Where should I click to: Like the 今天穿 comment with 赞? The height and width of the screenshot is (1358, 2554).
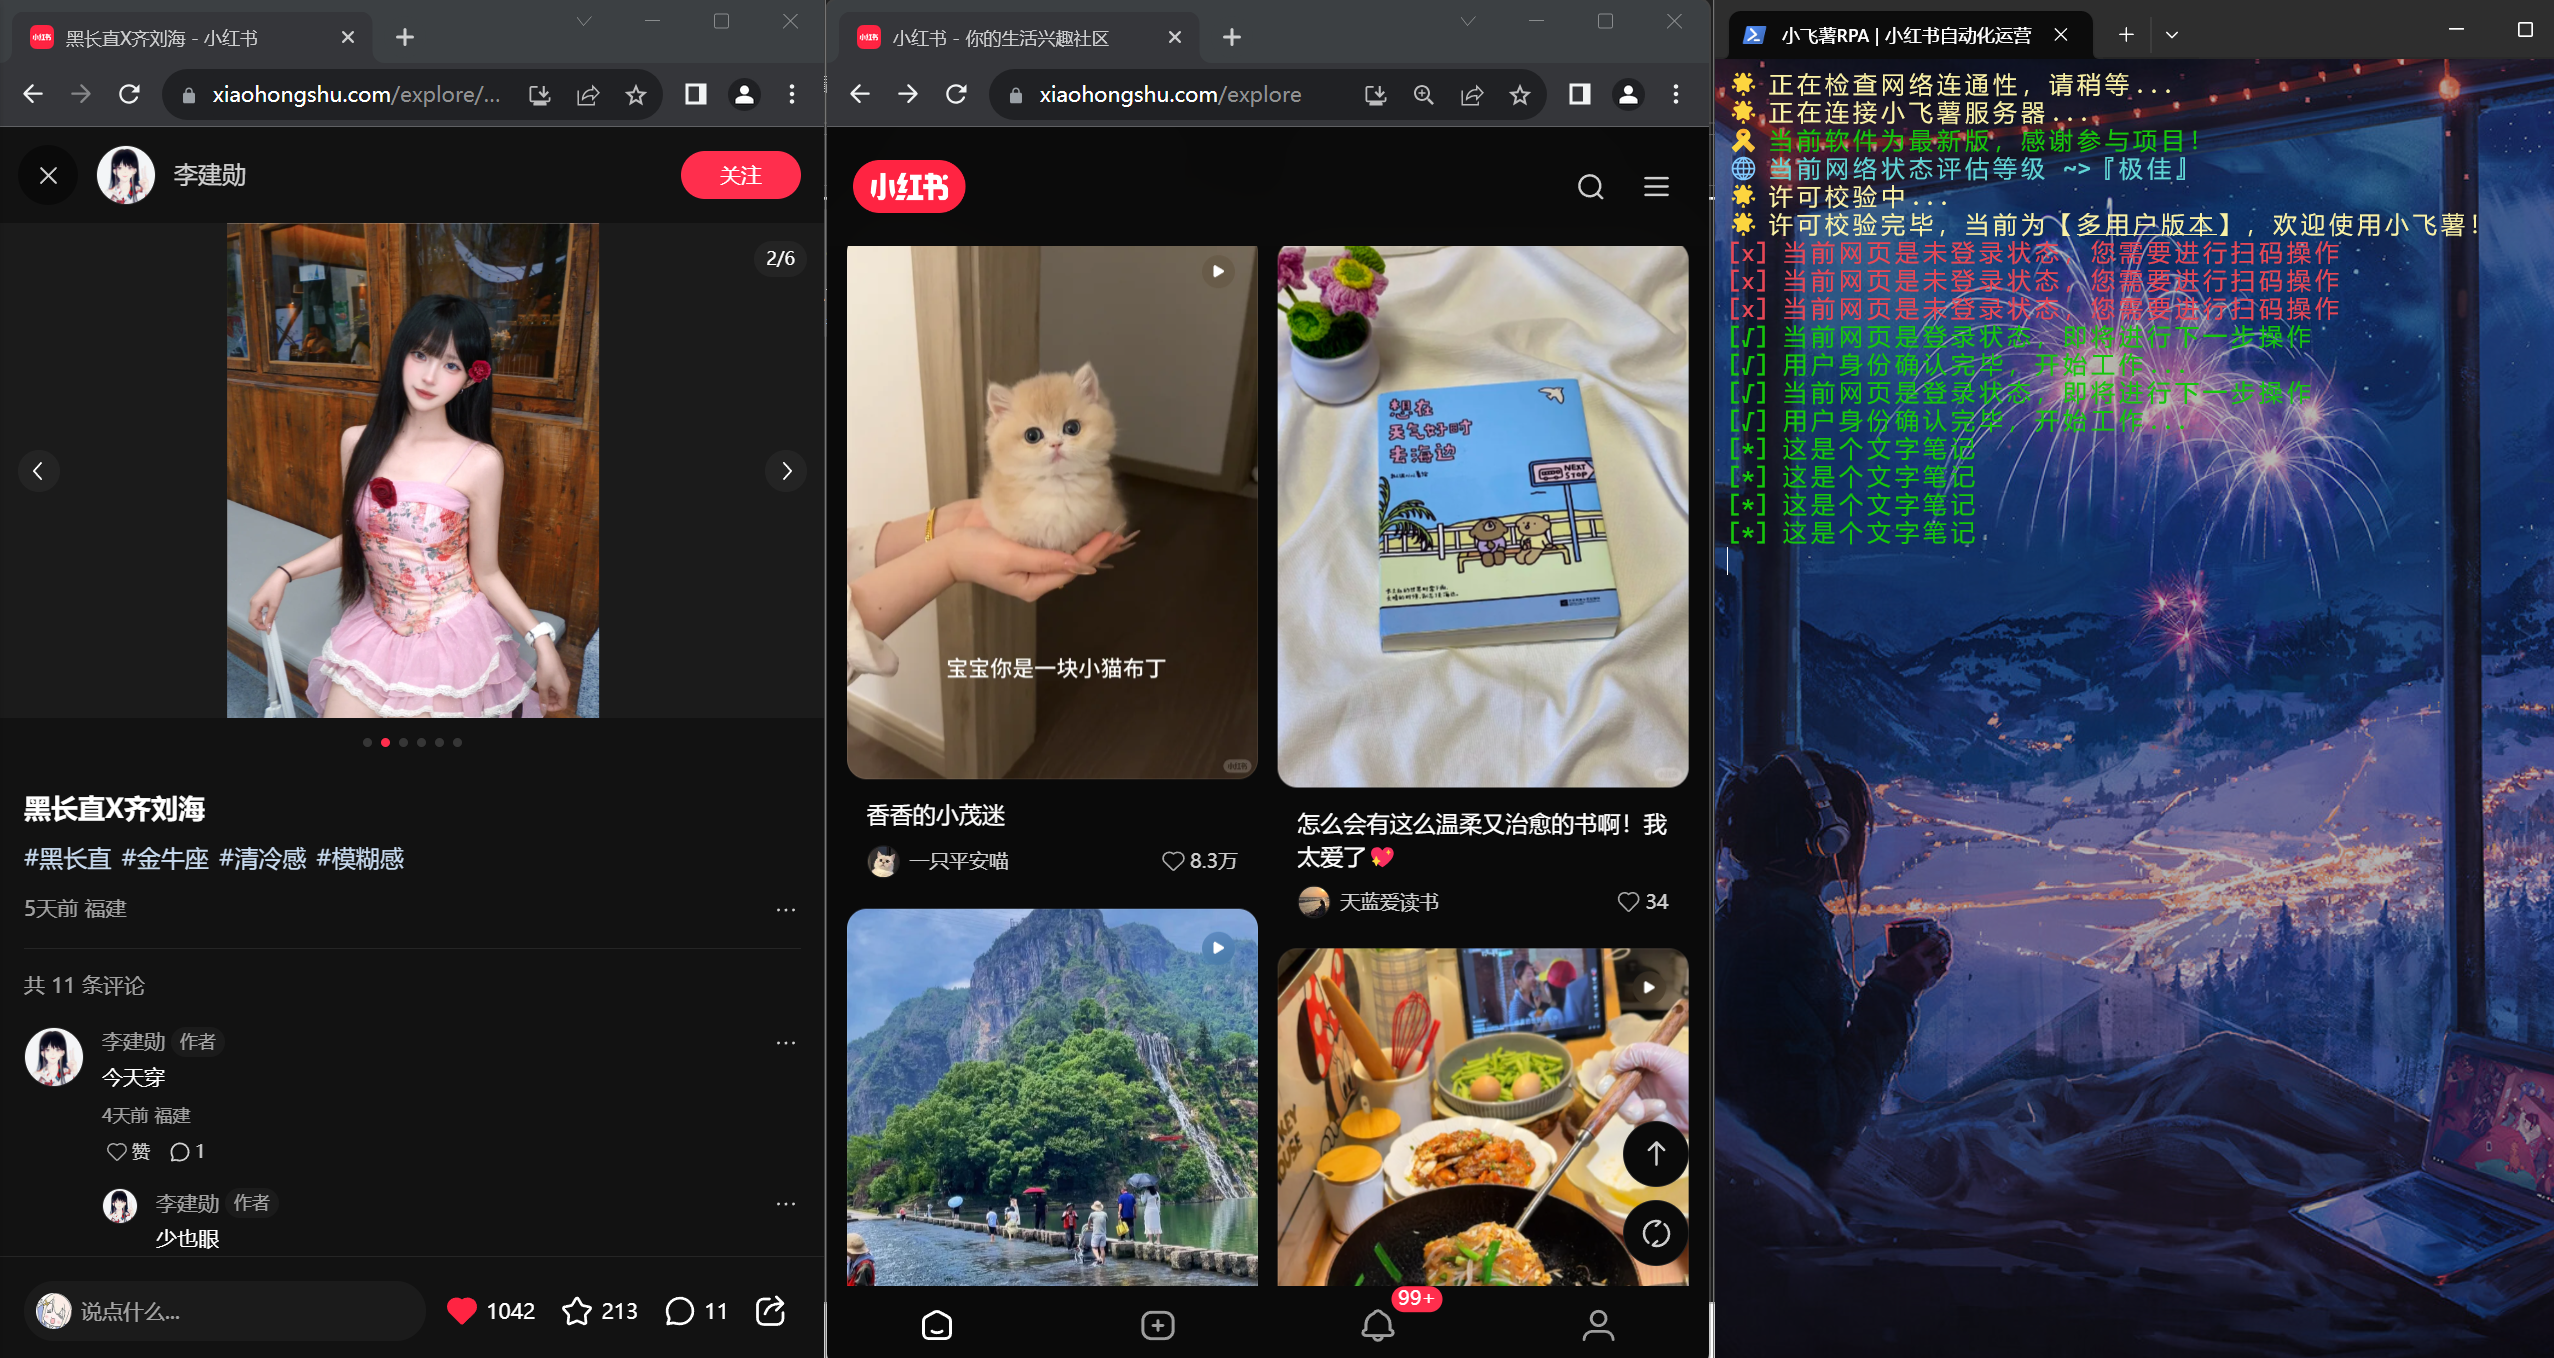(128, 1151)
